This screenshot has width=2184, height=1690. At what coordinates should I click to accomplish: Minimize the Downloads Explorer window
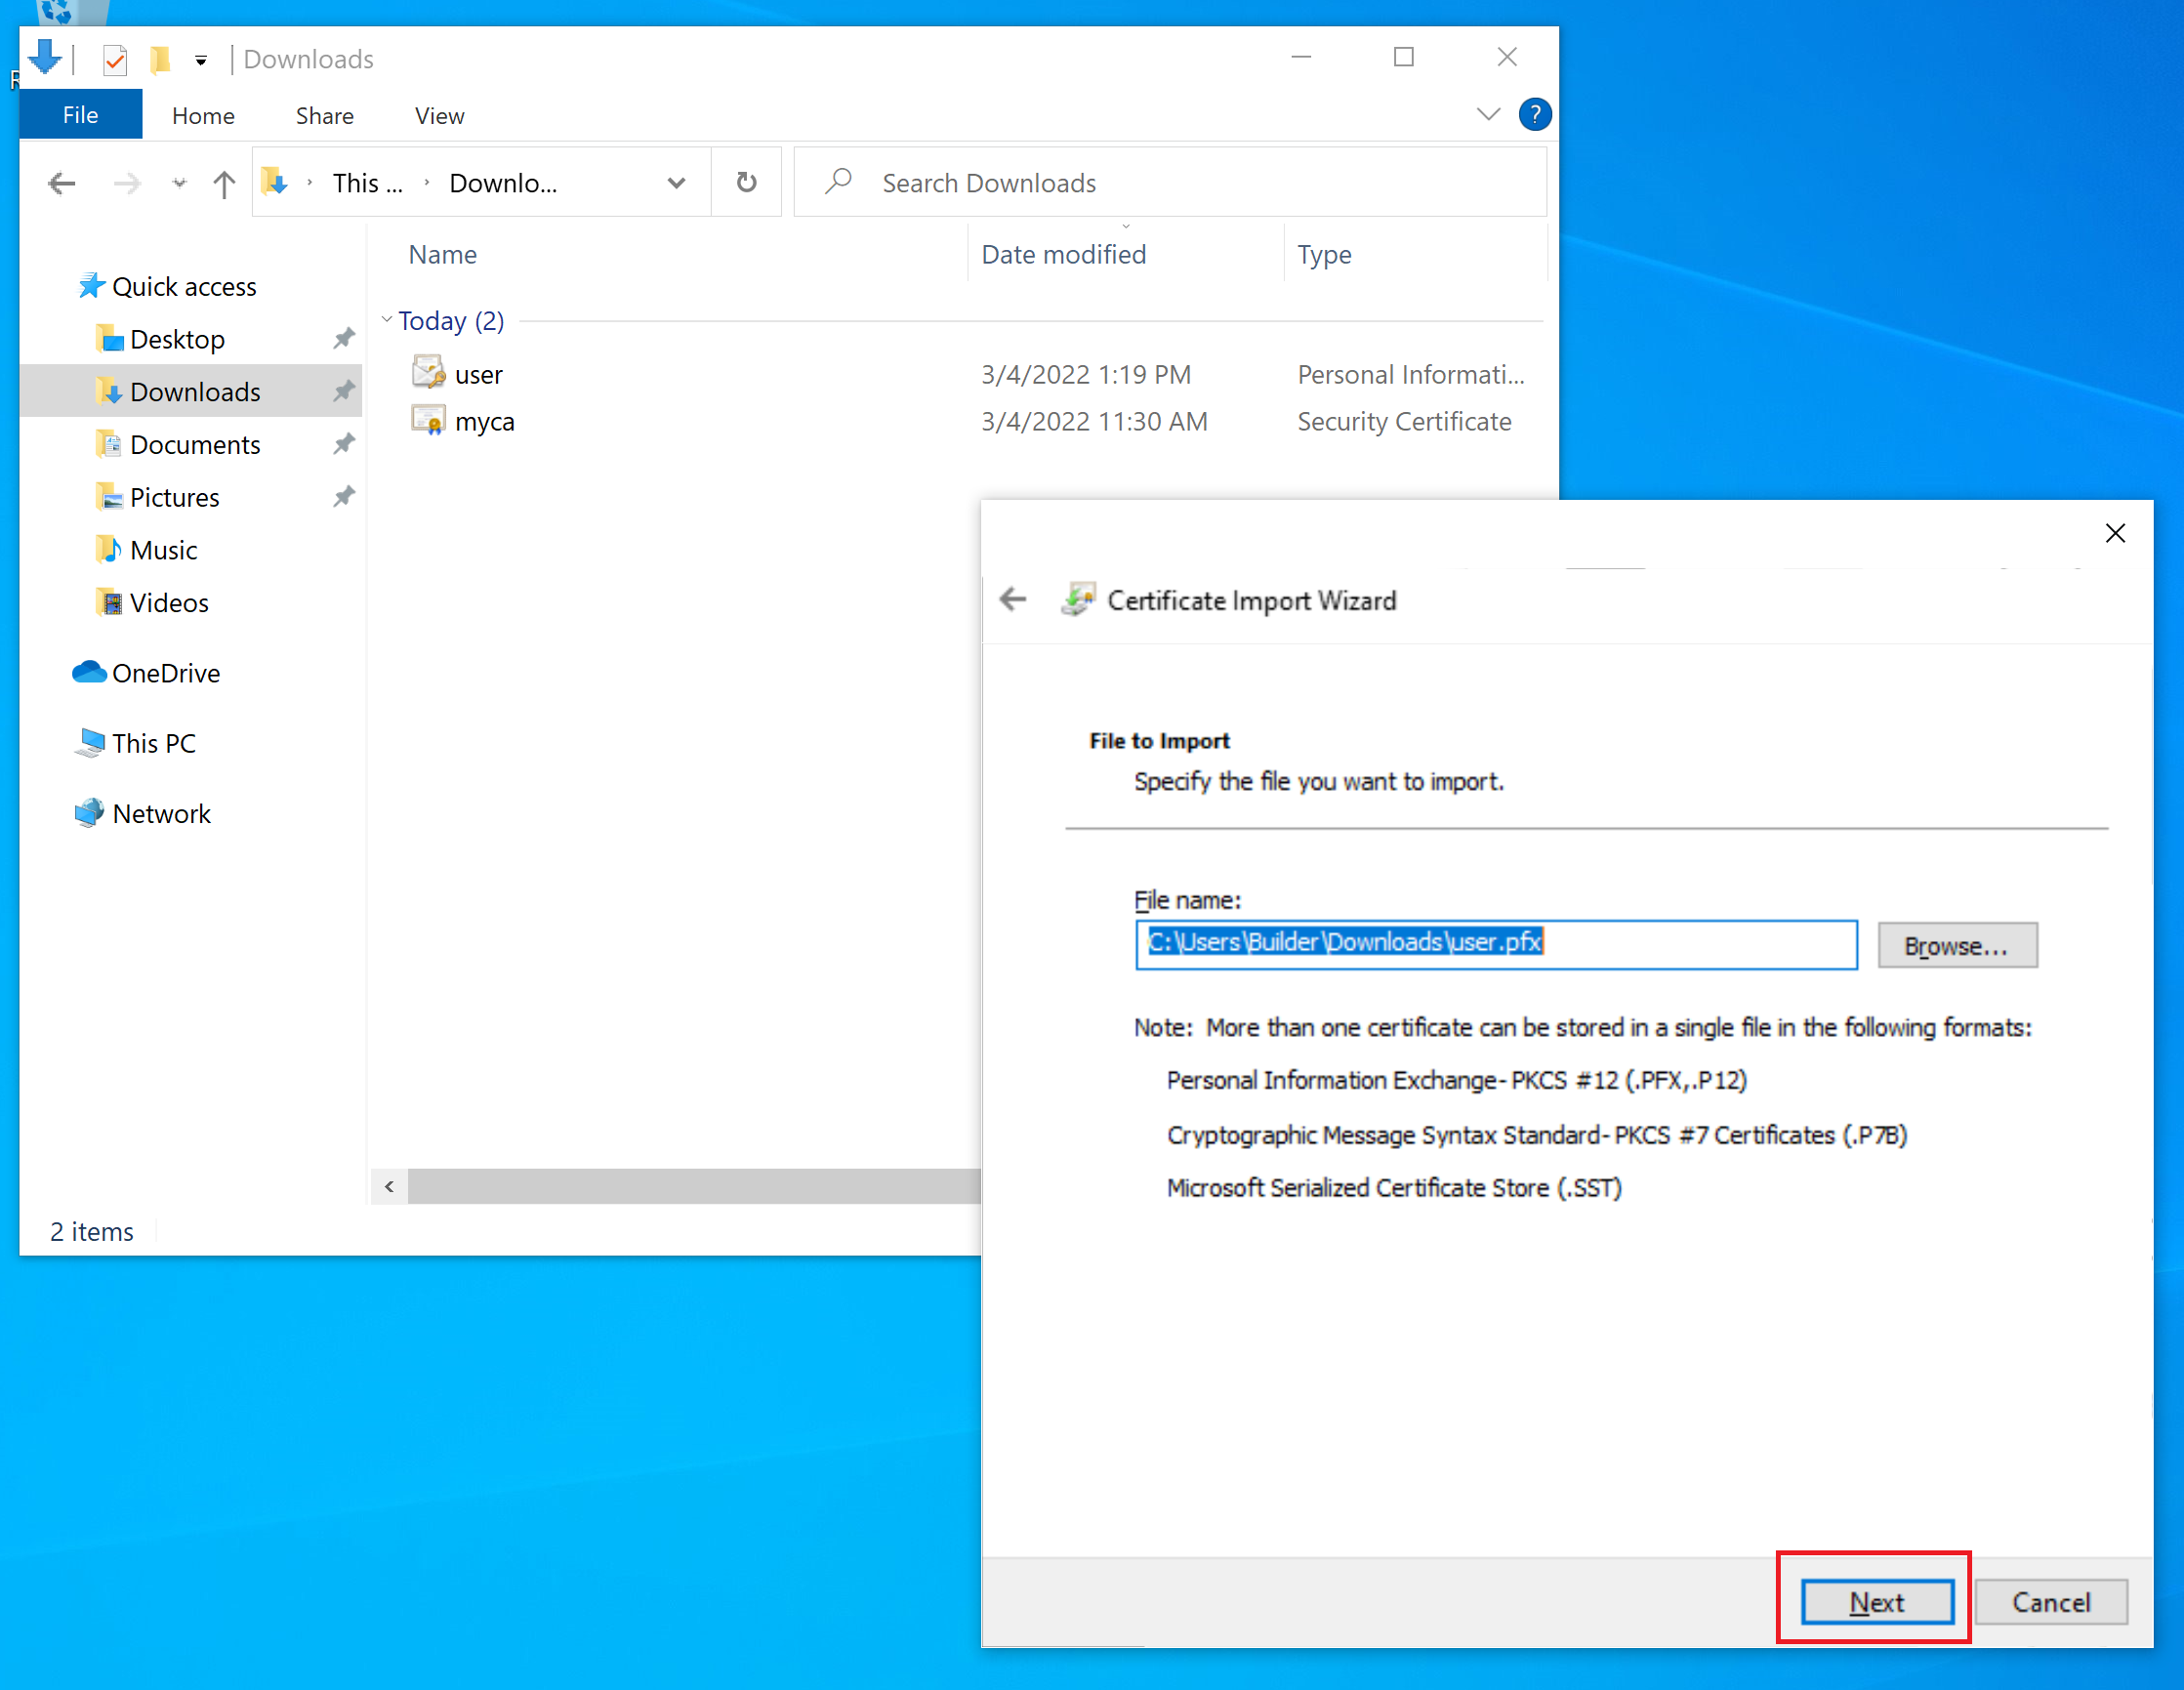click(x=1300, y=58)
